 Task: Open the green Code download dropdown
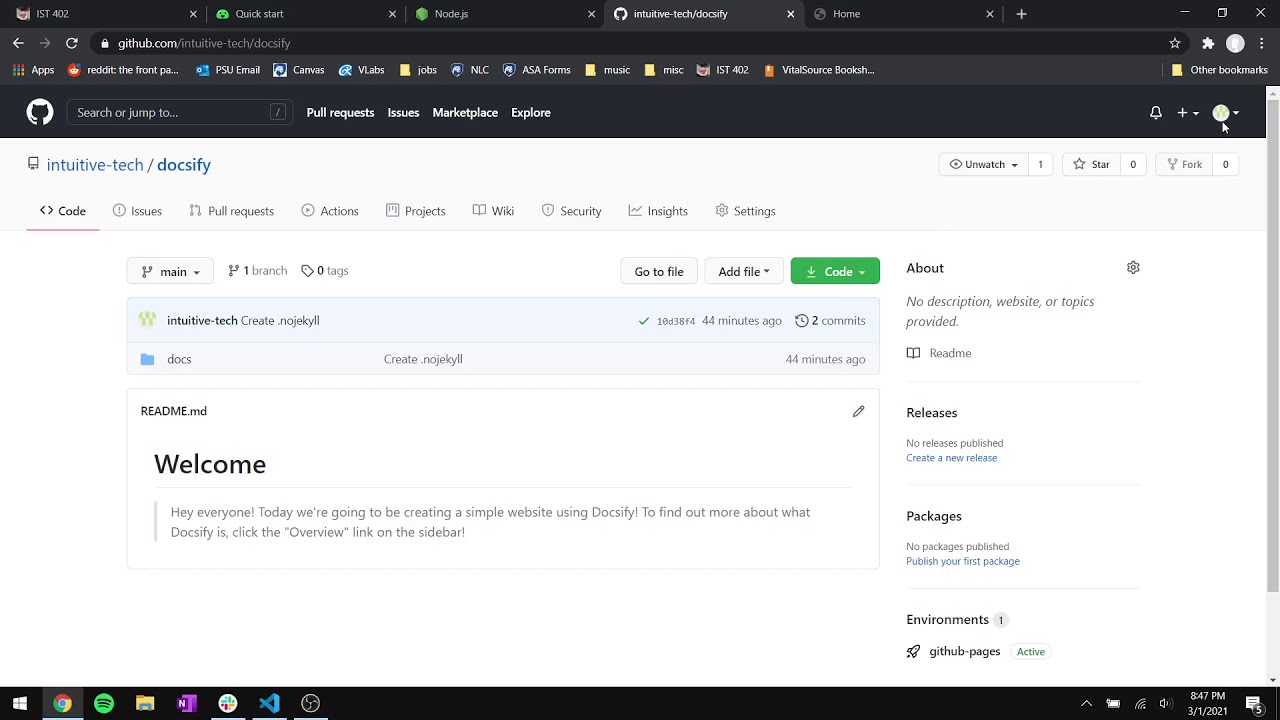835,271
